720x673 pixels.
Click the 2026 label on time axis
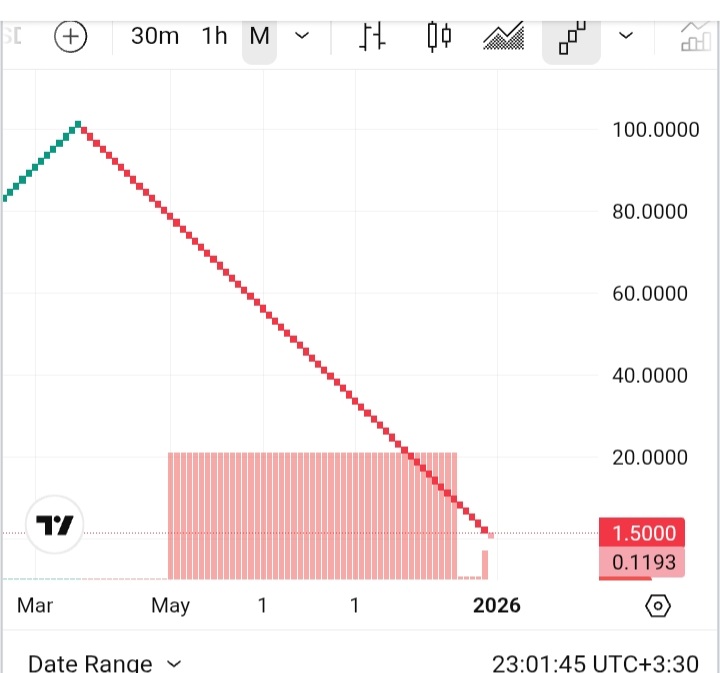click(496, 605)
